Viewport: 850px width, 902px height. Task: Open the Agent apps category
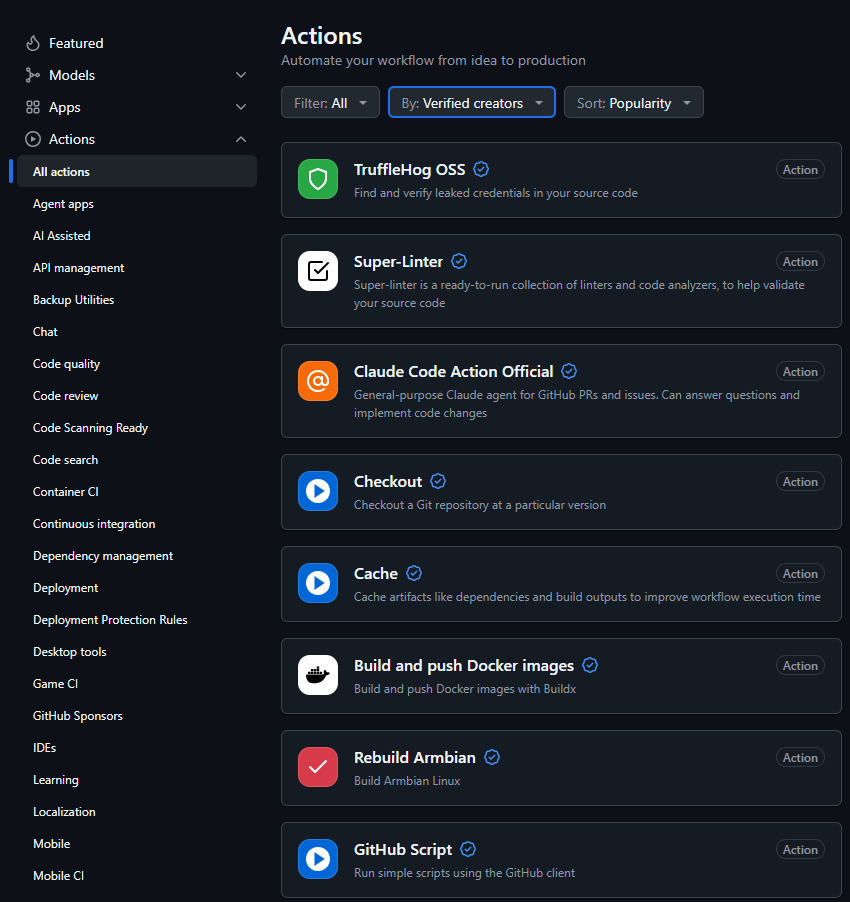pos(63,204)
